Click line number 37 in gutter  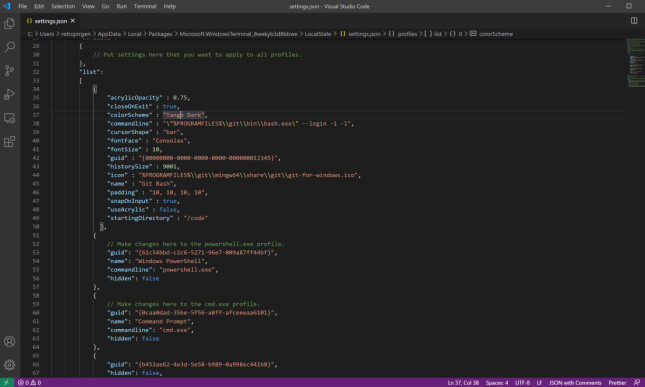36,115
